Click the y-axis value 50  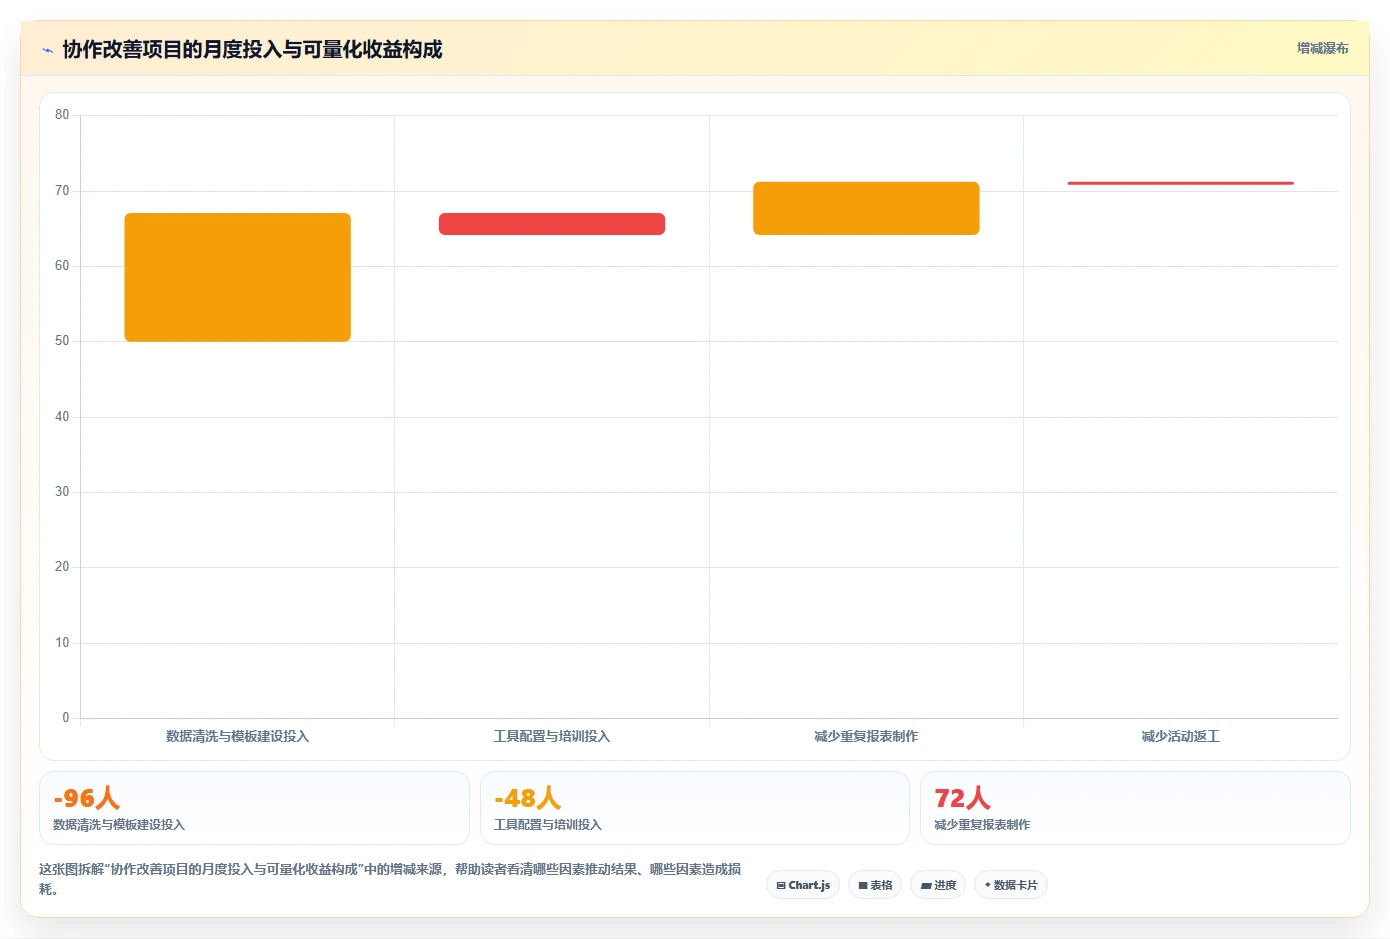click(x=62, y=341)
